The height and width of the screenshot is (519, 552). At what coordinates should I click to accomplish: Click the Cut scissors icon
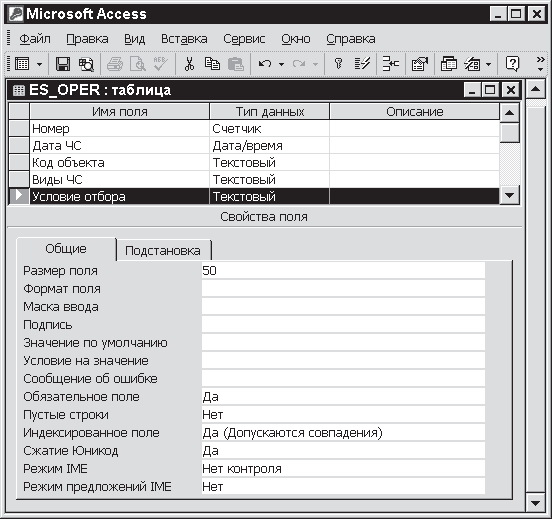[189, 64]
